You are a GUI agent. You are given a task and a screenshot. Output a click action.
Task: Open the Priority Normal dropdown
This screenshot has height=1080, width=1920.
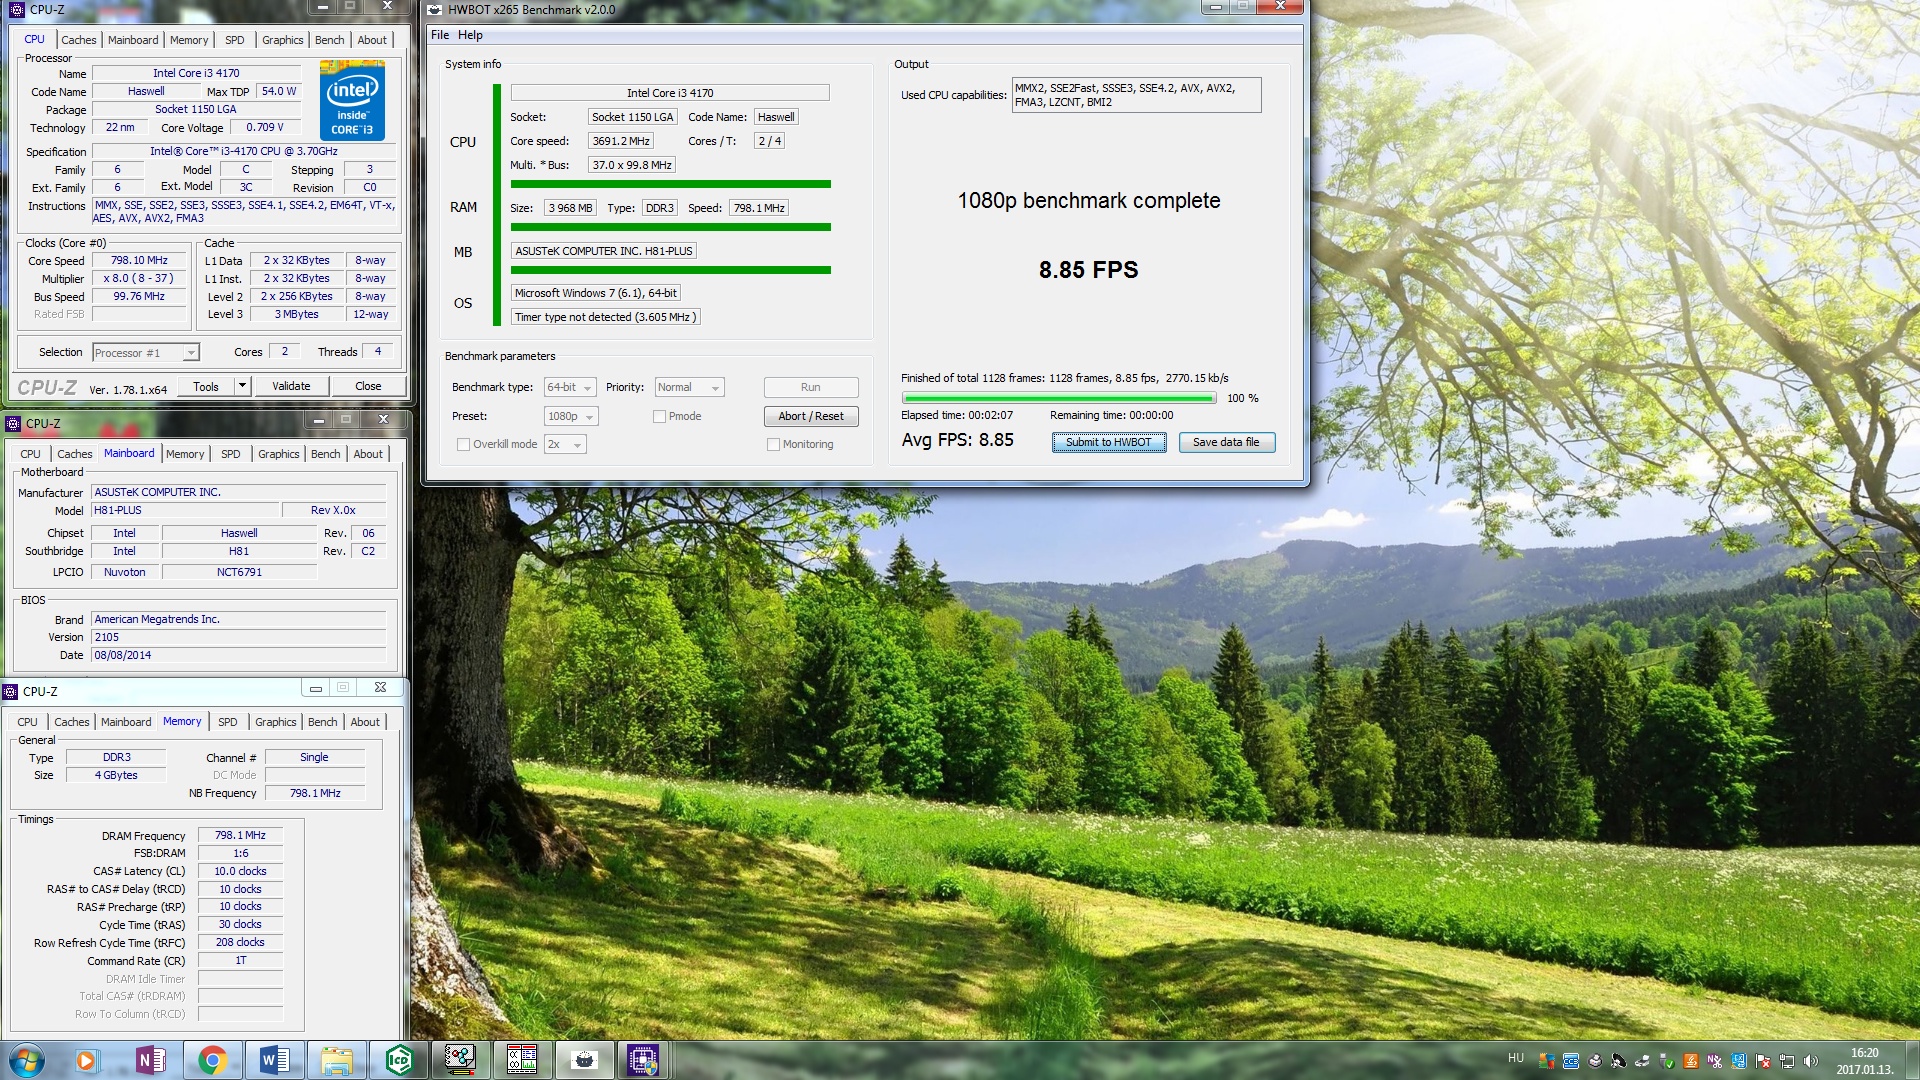click(689, 388)
